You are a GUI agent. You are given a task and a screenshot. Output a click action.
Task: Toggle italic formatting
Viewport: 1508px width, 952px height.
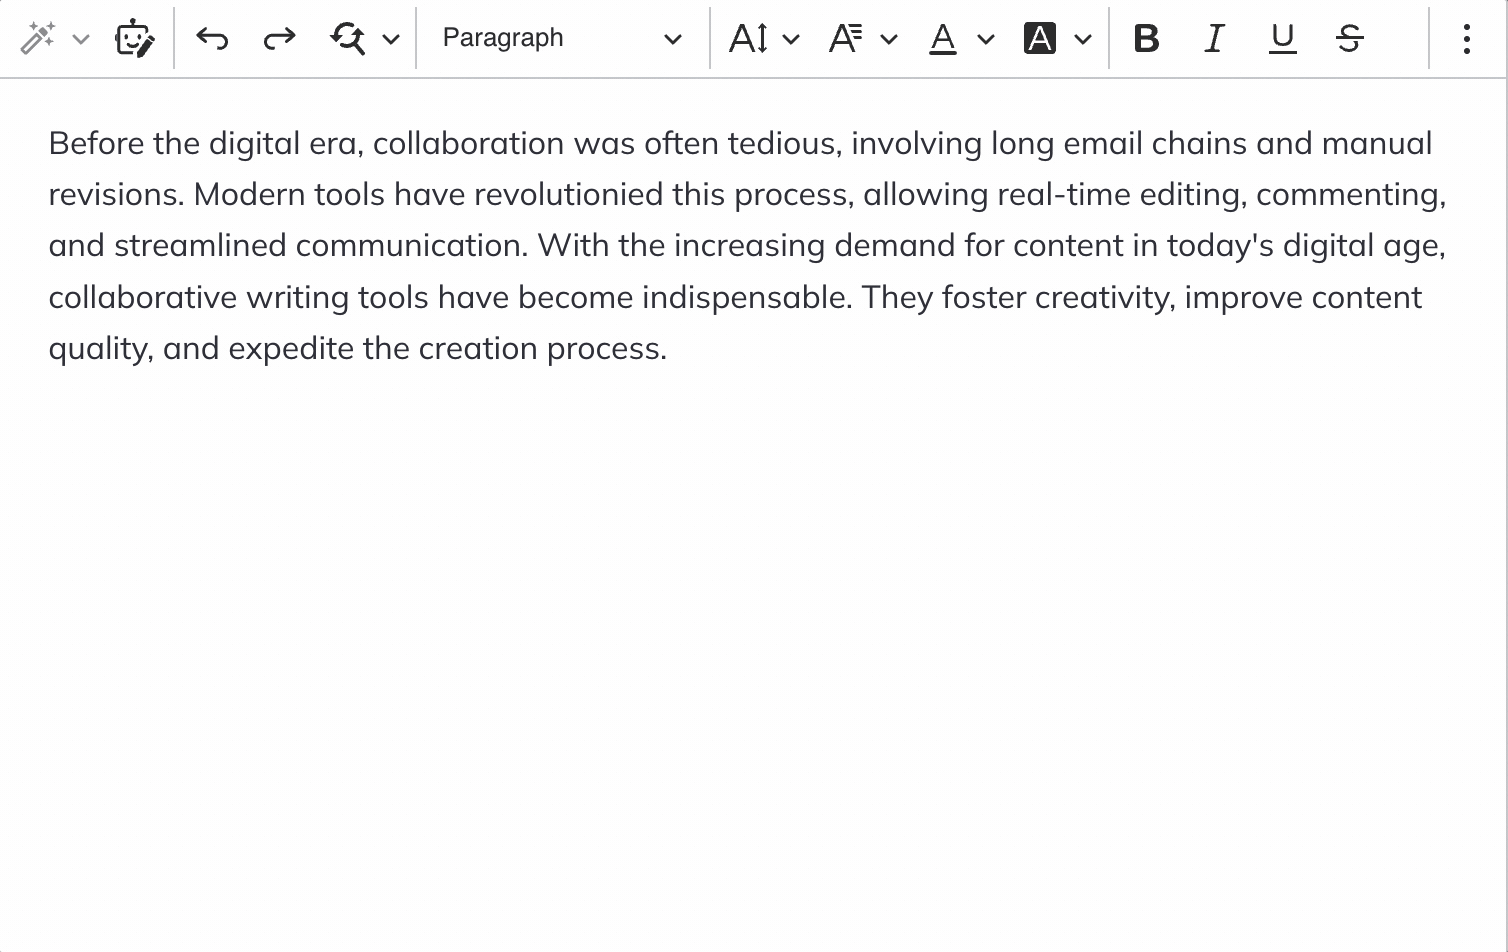click(x=1214, y=38)
